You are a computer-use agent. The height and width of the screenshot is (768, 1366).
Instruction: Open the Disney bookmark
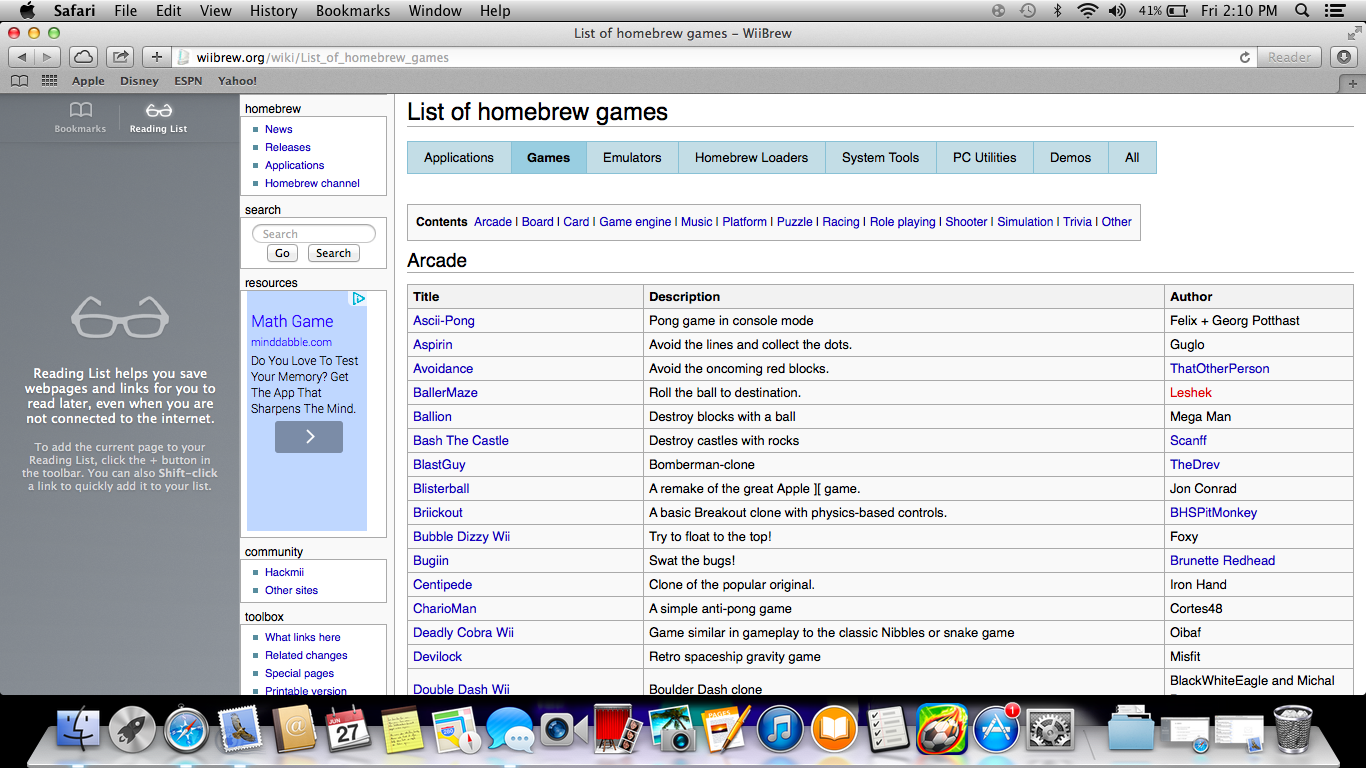[x=139, y=81]
